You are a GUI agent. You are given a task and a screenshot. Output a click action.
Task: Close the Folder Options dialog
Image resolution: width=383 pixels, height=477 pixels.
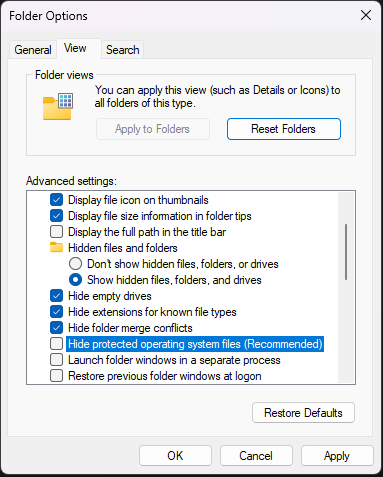[366, 15]
